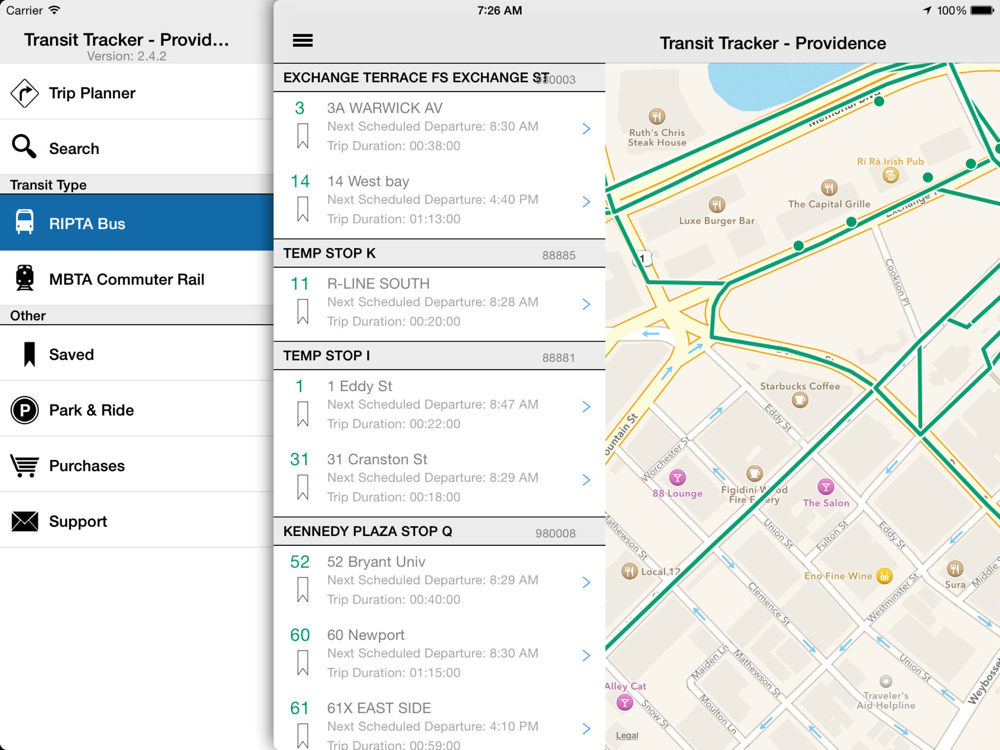Viewport: 1000px width, 750px height.
Task: Expand 14 West bay details chevron
Action: coord(586,202)
